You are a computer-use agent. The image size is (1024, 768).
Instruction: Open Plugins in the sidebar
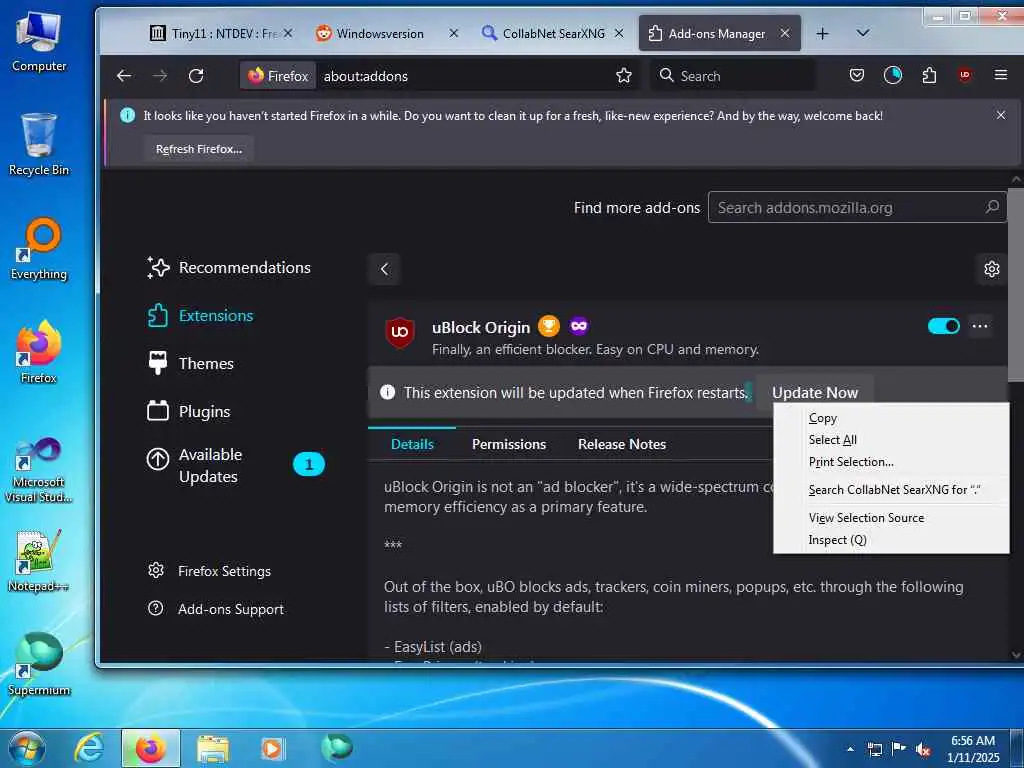(x=189, y=411)
